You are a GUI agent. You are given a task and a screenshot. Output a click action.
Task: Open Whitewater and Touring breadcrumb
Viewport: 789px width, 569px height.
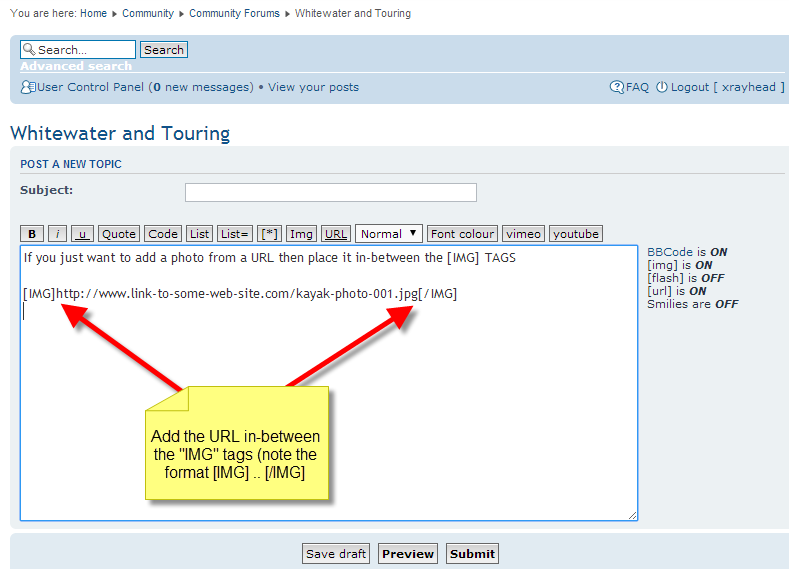click(353, 13)
